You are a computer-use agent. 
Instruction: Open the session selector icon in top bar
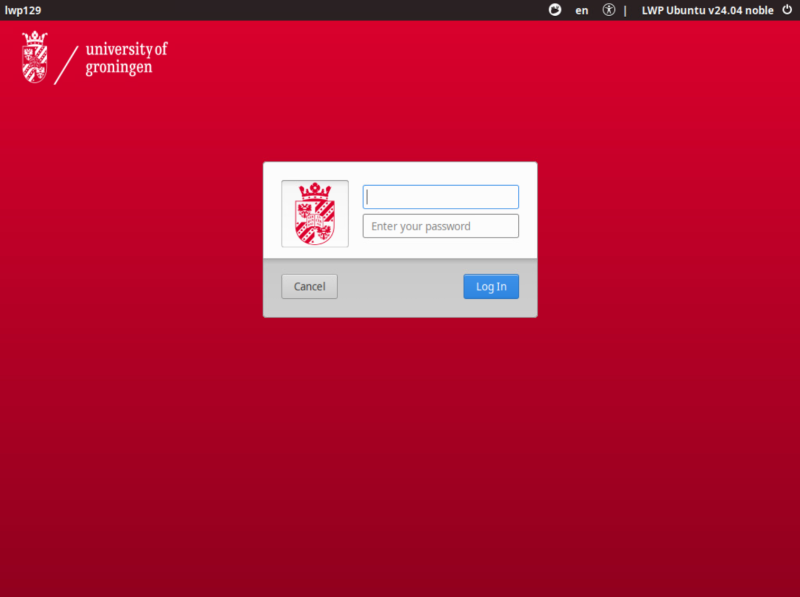point(556,10)
